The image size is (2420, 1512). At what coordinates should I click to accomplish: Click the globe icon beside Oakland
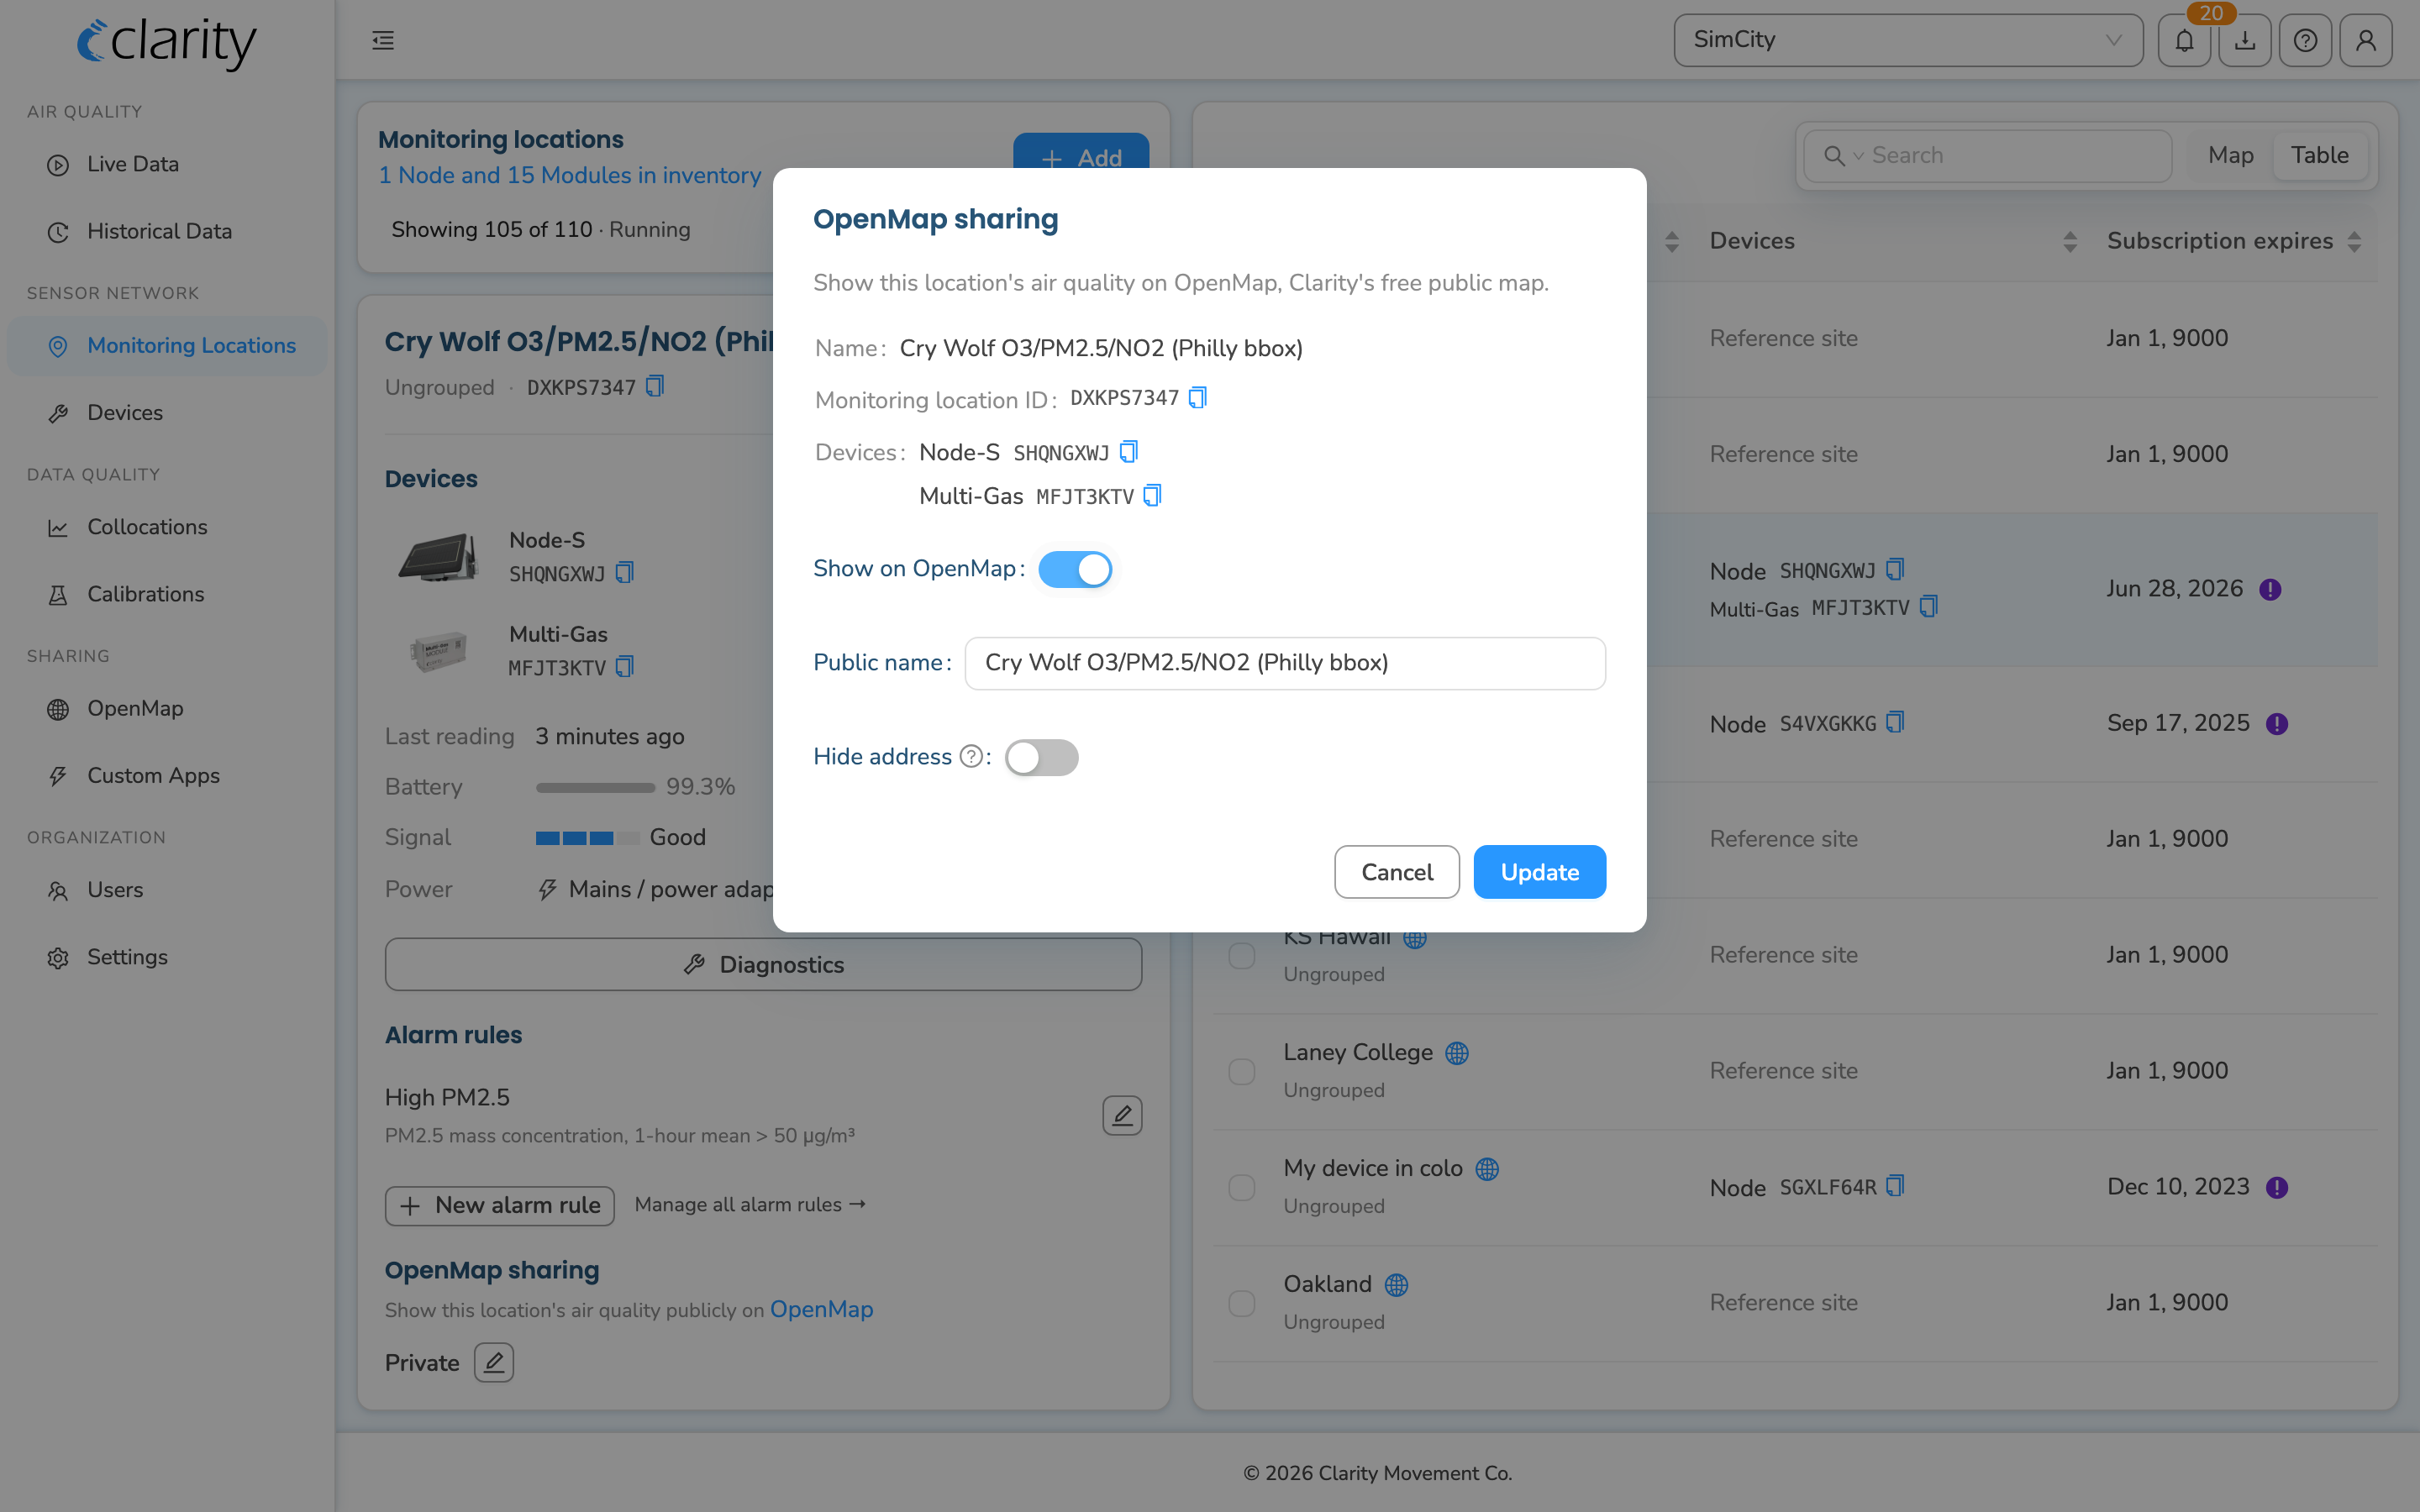pos(1396,1285)
